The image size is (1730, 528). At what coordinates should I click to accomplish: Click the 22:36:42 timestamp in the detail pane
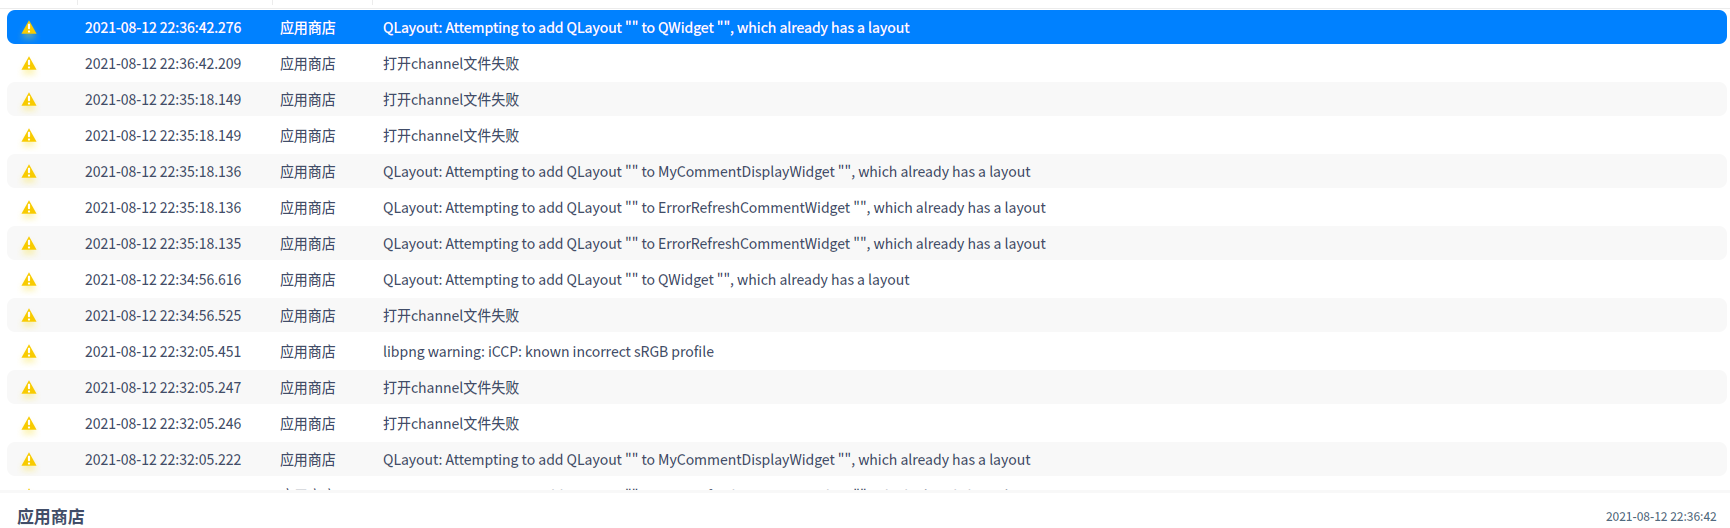tap(1660, 517)
